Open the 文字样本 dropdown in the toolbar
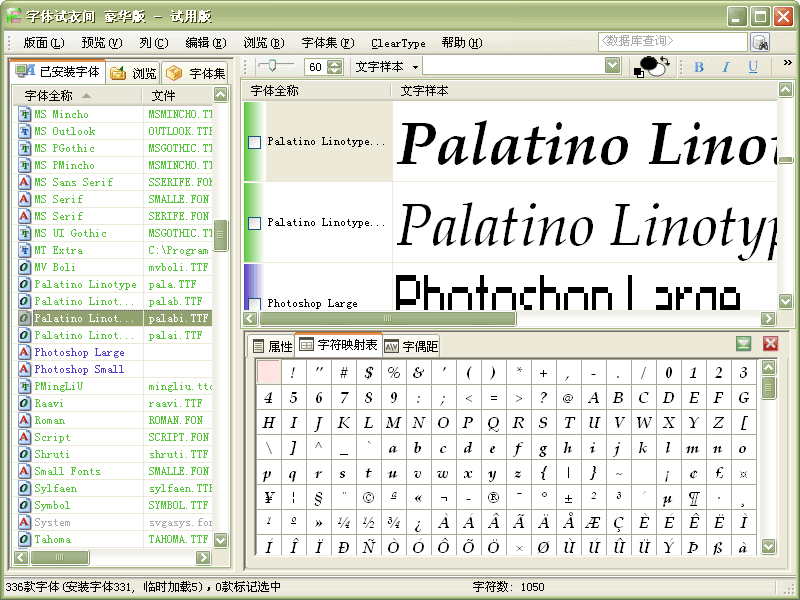The height and width of the screenshot is (600, 800). point(387,67)
